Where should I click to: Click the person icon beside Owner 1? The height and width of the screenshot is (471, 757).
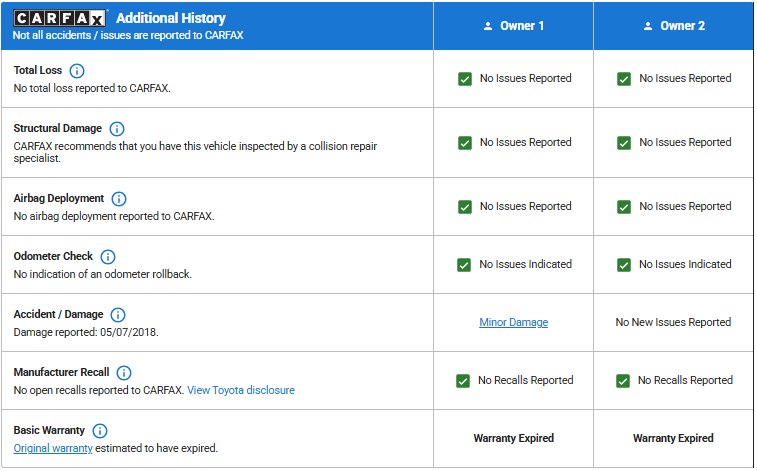coord(487,26)
